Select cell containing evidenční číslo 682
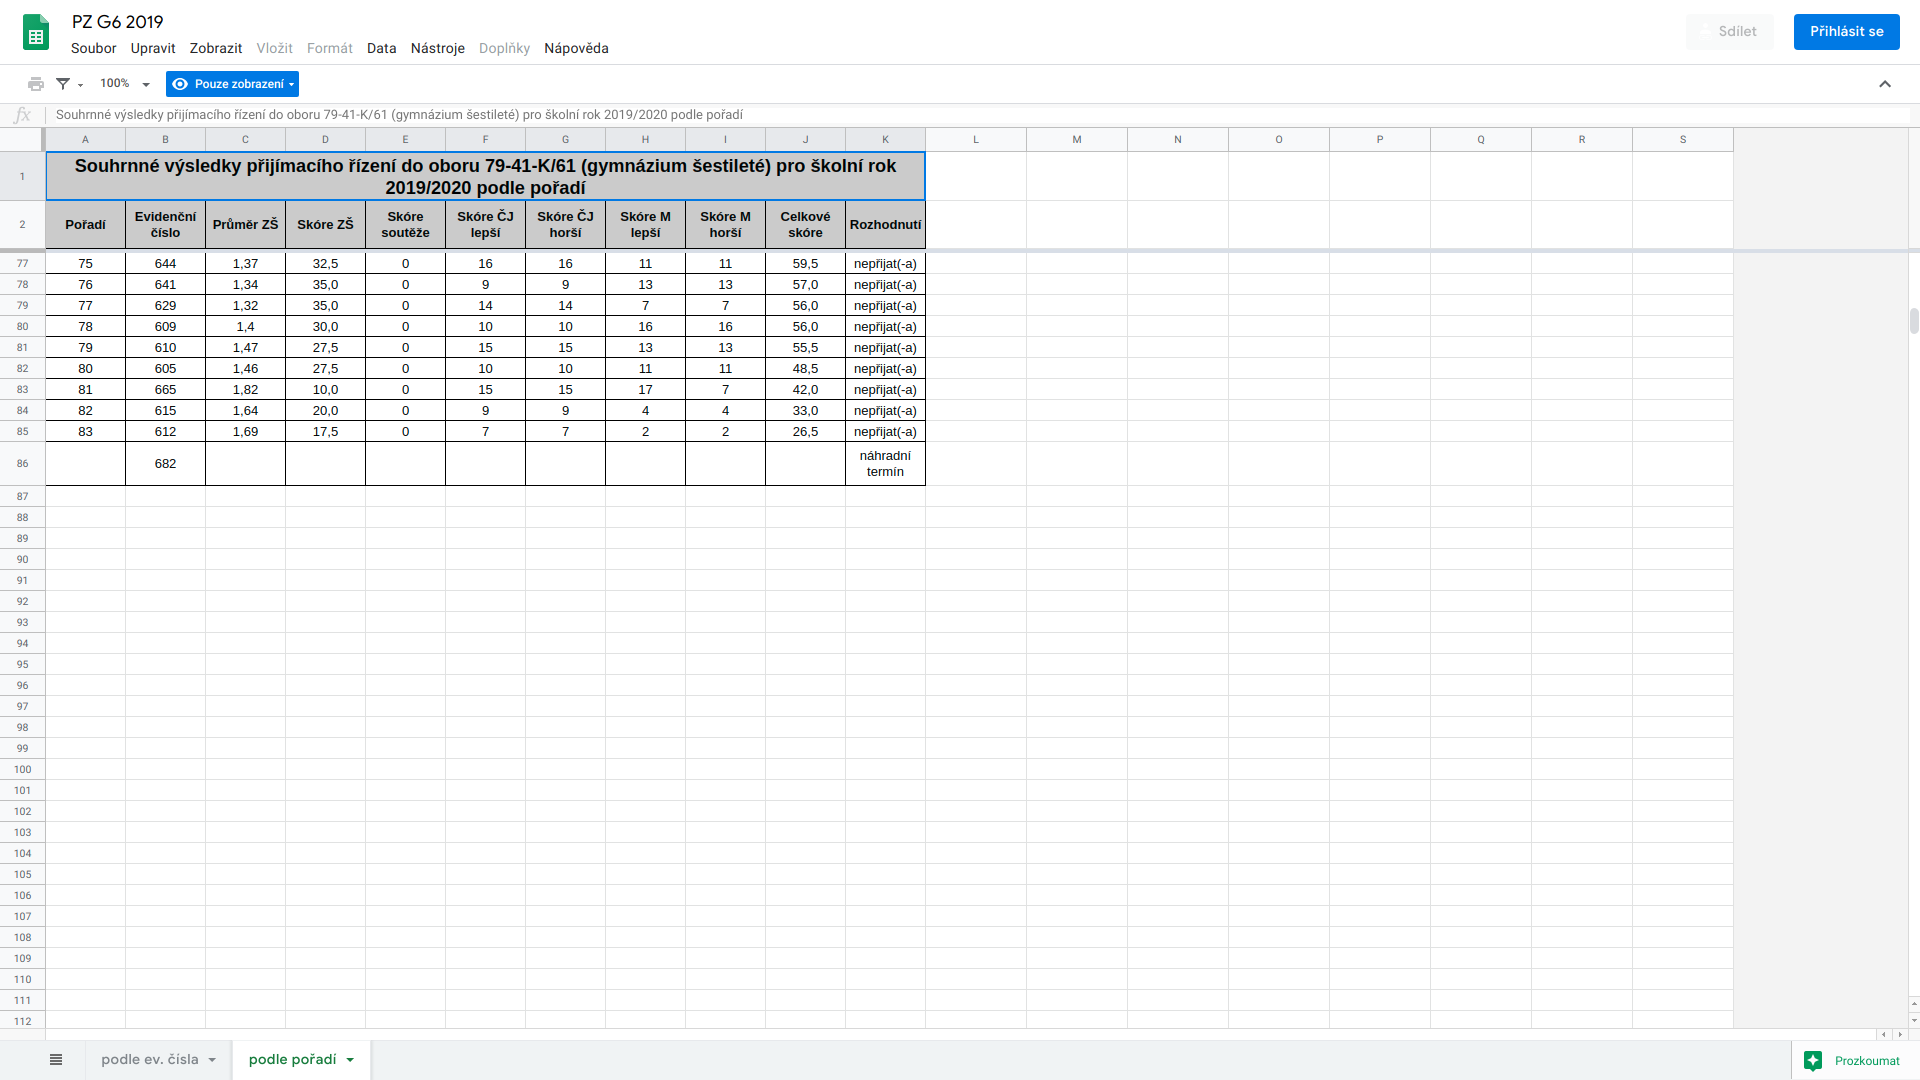The width and height of the screenshot is (1920, 1080). [x=165, y=464]
